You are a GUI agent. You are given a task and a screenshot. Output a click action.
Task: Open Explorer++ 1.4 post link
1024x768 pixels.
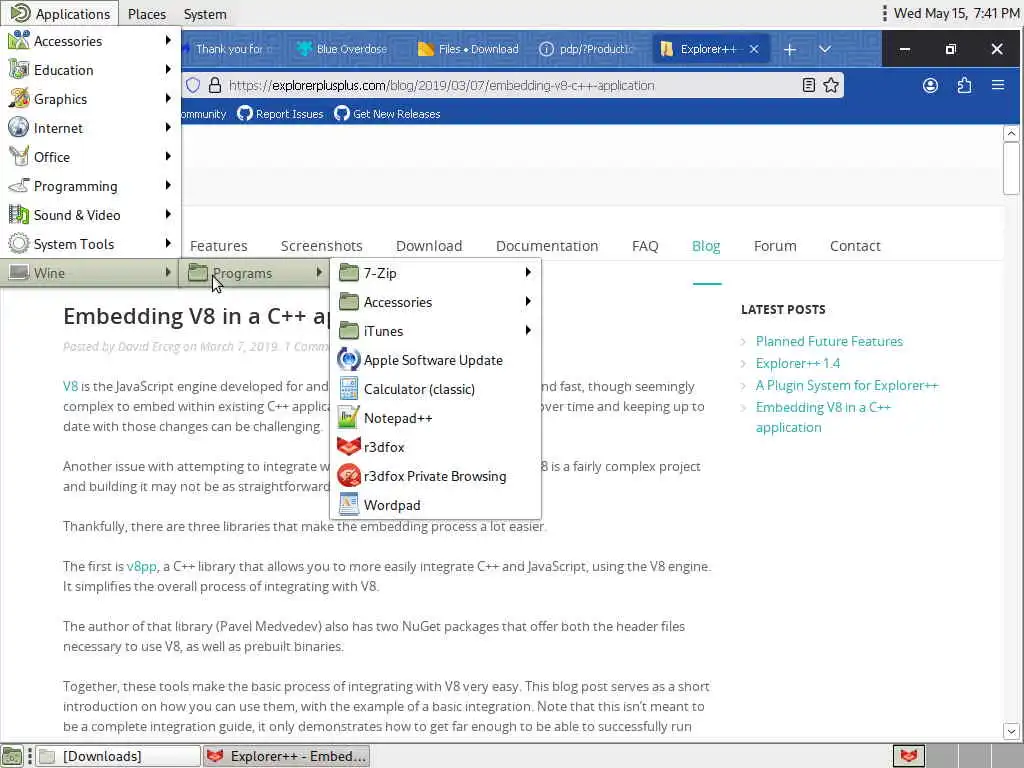coord(798,364)
